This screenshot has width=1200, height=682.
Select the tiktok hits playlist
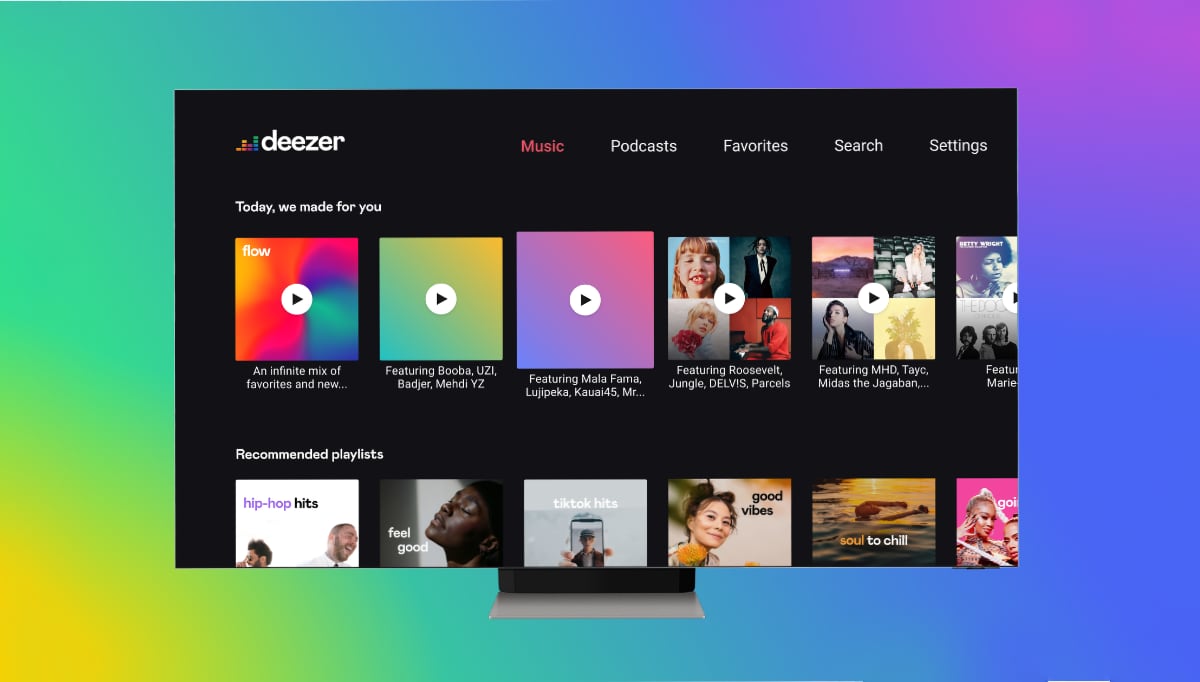tap(585, 523)
